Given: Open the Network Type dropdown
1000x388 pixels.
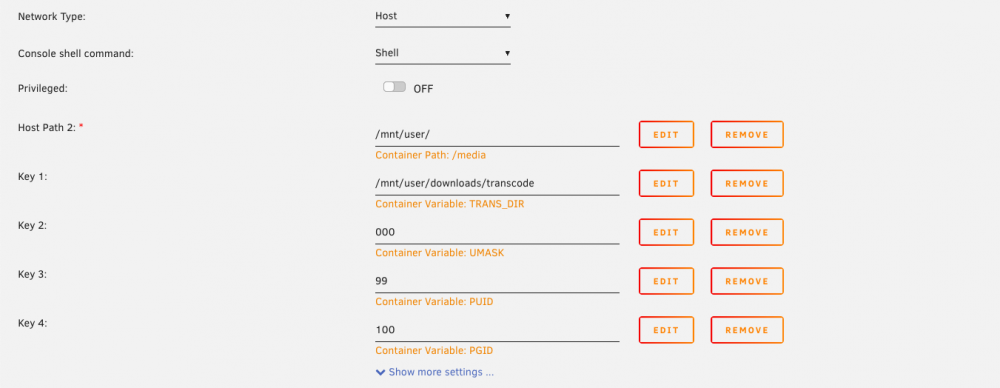Looking at the screenshot, I should (443, 16).
